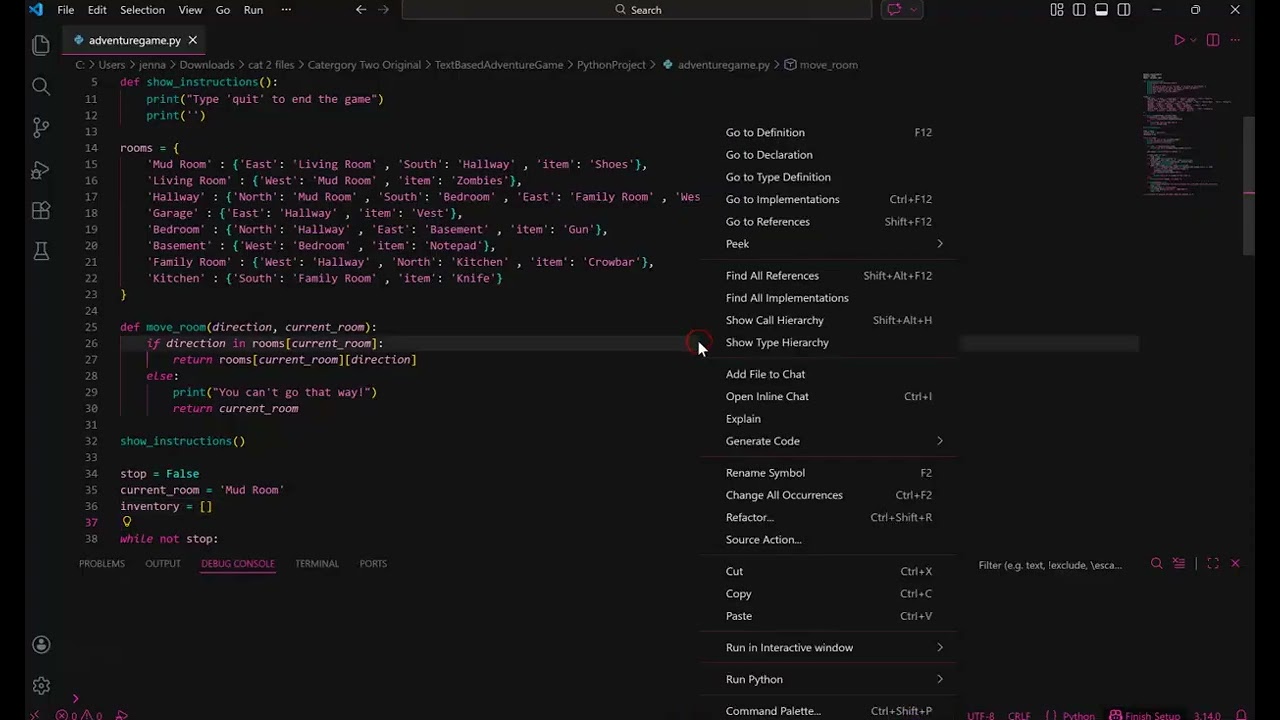The height and width of the screenshot is (720, 1280).
Task: Switch to the Problems panel tab
Action: pyautogui.click(x=102, y=564)
